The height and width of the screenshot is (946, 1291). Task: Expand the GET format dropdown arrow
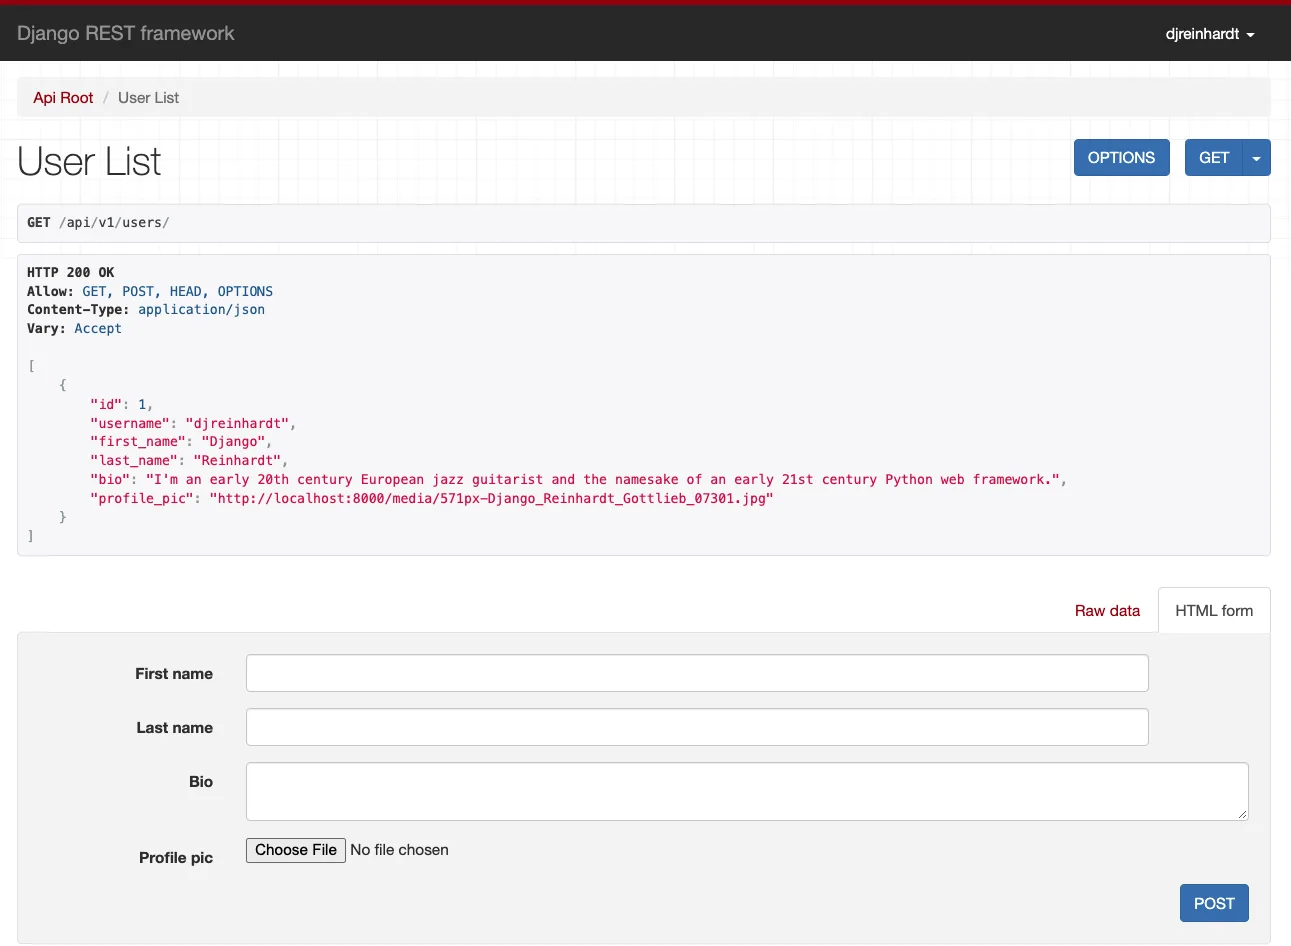1256,158
